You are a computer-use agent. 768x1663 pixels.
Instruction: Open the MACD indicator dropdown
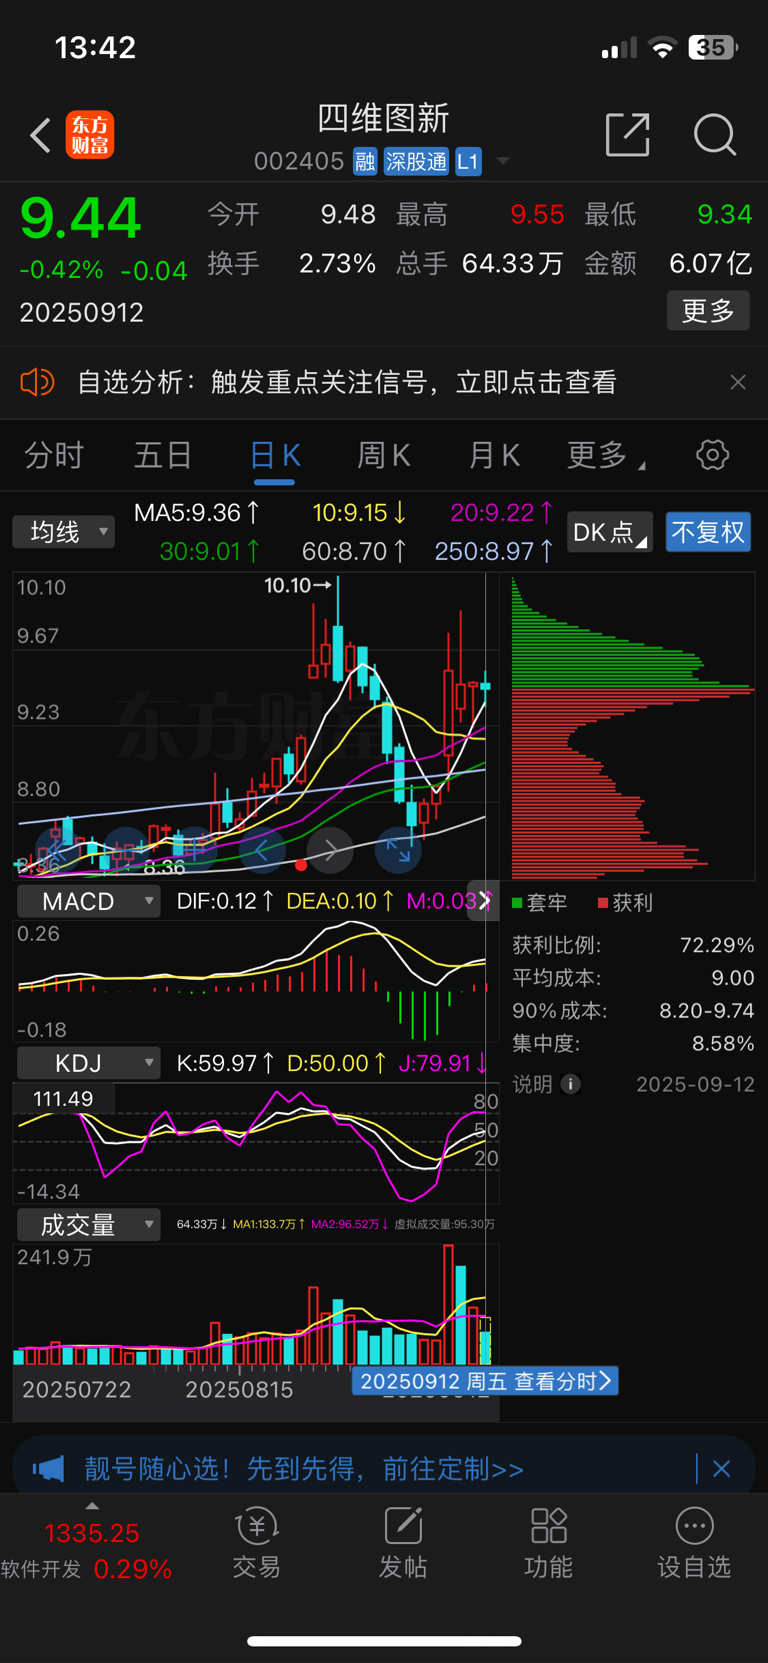(x=89, y=901)
